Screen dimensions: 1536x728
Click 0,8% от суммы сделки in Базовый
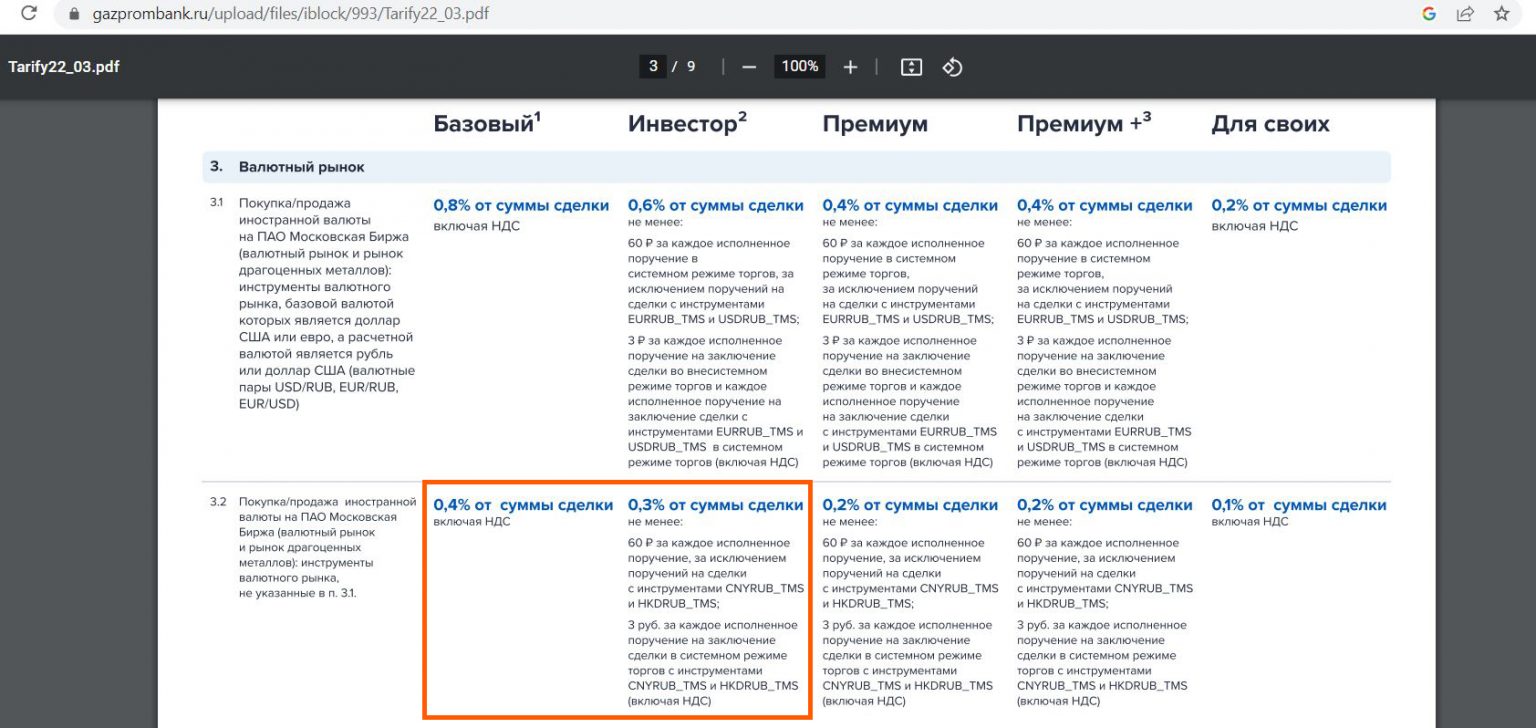pos(521,205)
